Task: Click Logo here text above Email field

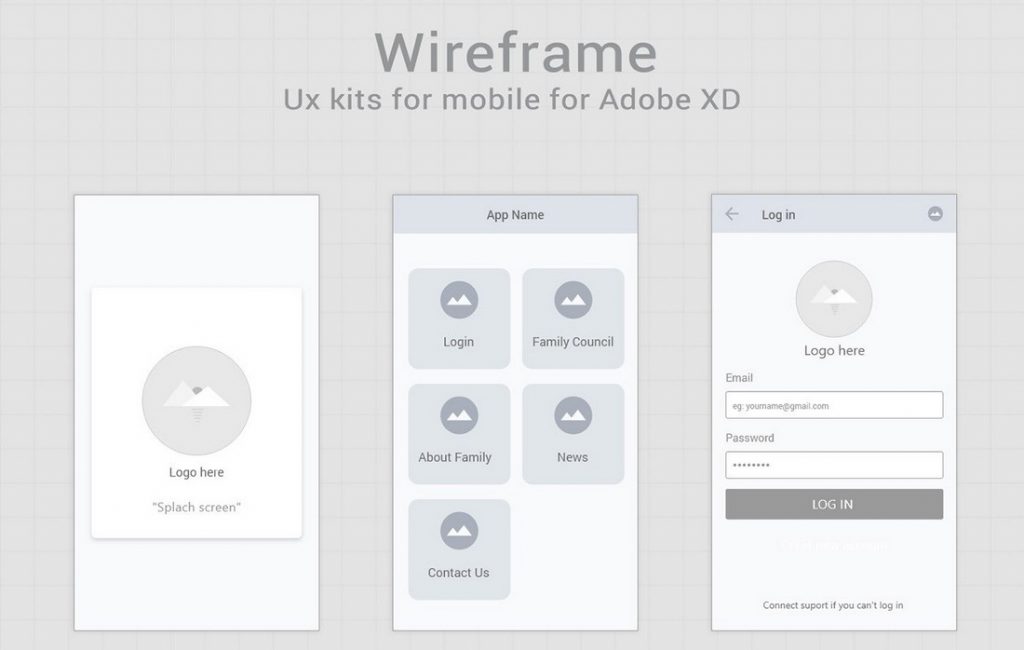Action: point(834,351)
